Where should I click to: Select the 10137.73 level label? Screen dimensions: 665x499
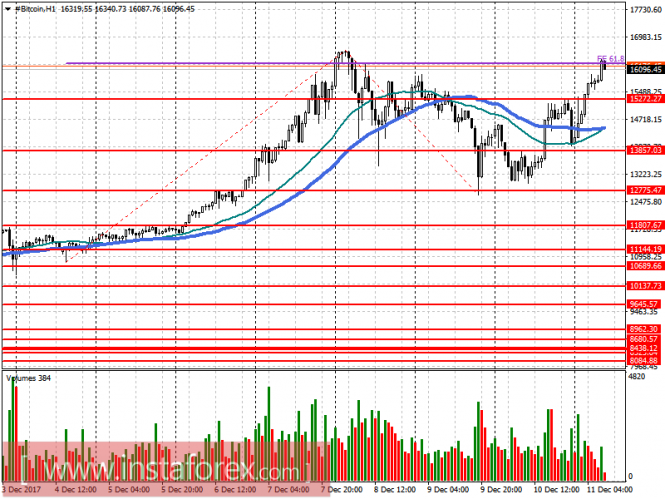(x=643, y=285)
